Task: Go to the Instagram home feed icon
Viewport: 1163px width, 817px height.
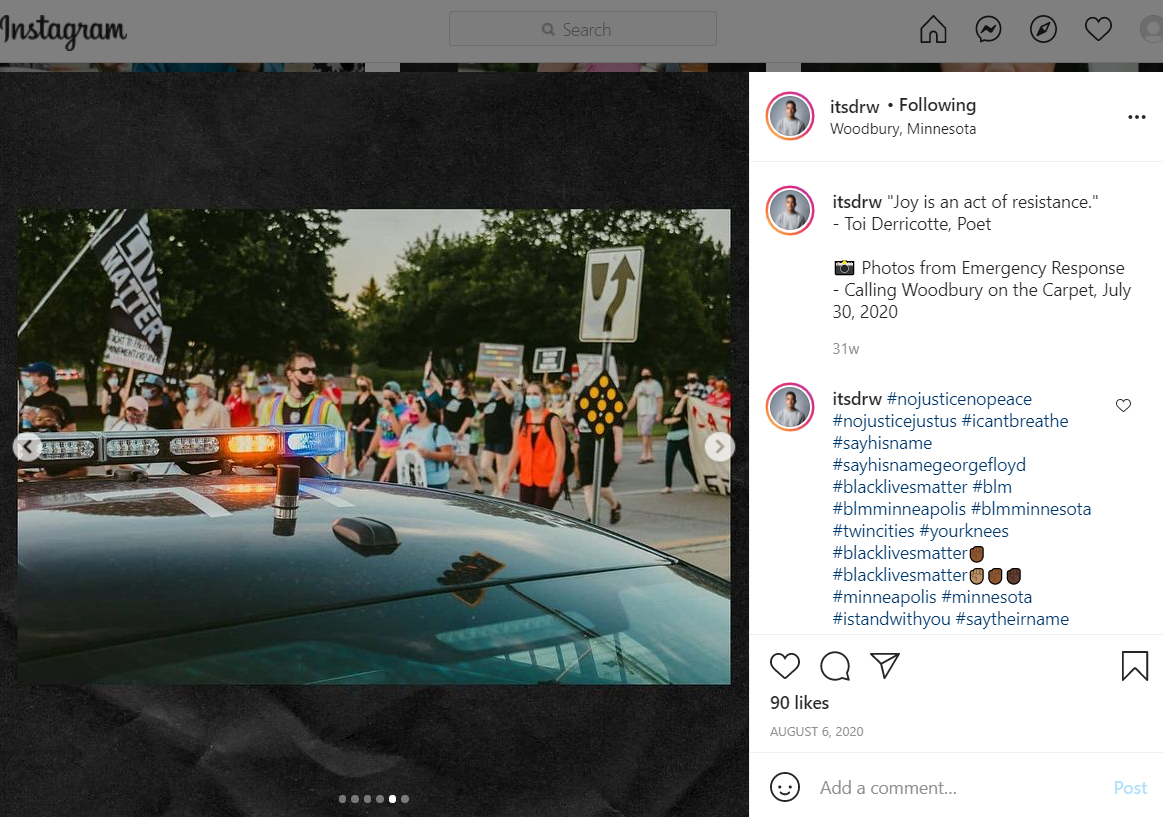Action: coord(932,30)
